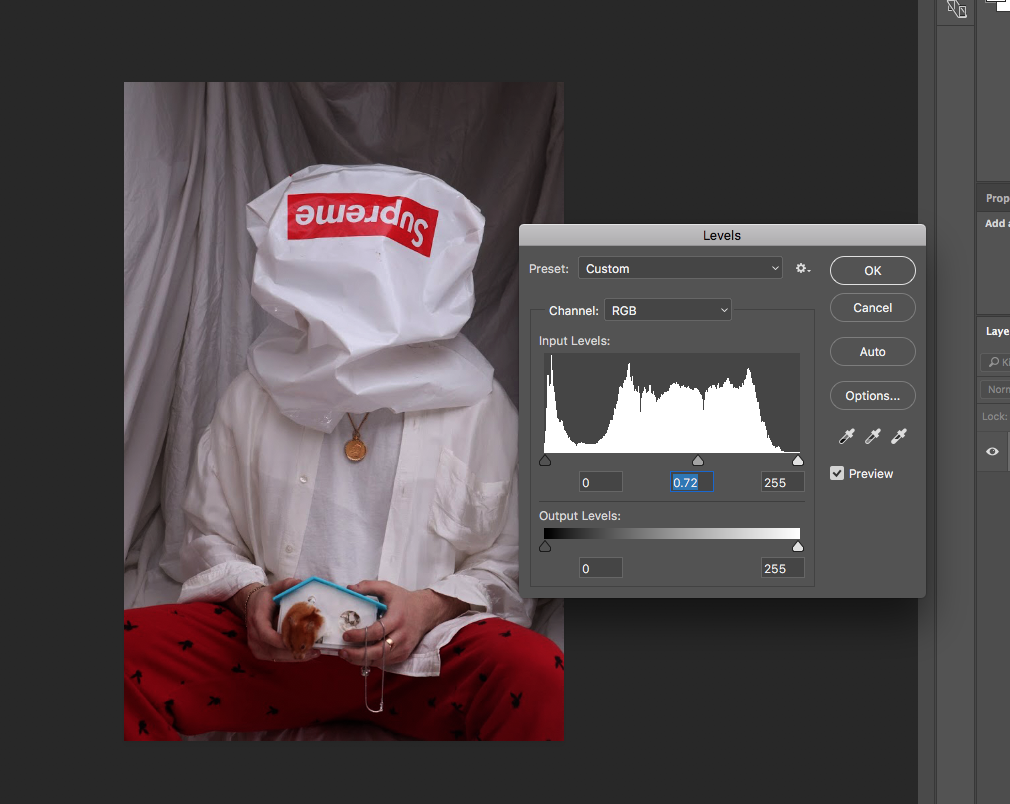Click the input shadows field showing 0
This screenshot has width=1010, height=804.
tap(600, 483)
